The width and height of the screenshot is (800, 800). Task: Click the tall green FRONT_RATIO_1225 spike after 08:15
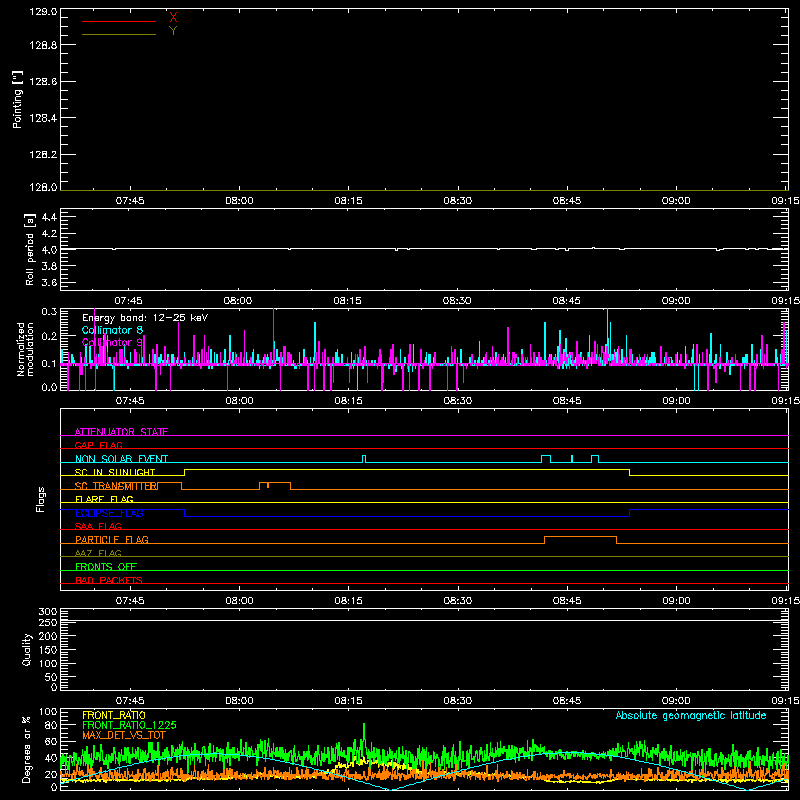[364, 735]
